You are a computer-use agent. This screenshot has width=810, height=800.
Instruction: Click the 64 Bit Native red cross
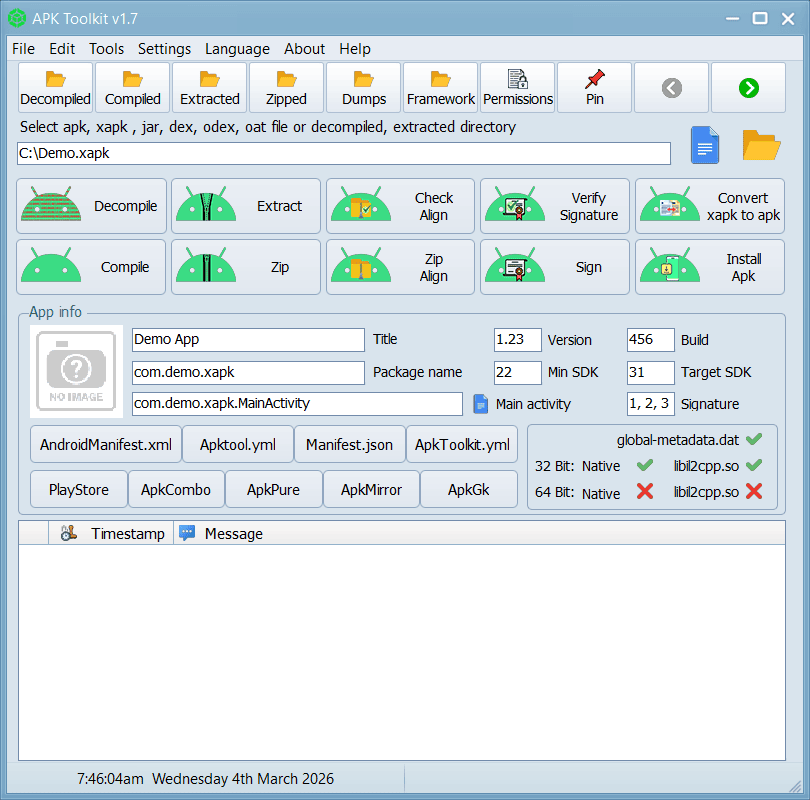tap(645, 491)
